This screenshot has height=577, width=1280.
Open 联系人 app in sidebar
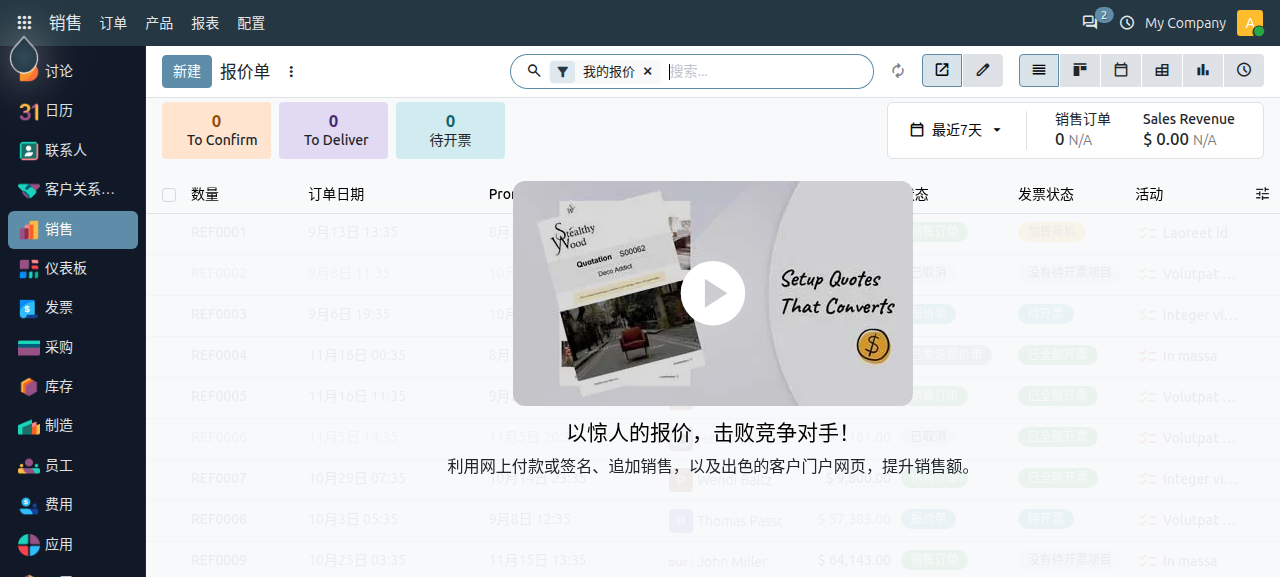(x=73, y=150)
